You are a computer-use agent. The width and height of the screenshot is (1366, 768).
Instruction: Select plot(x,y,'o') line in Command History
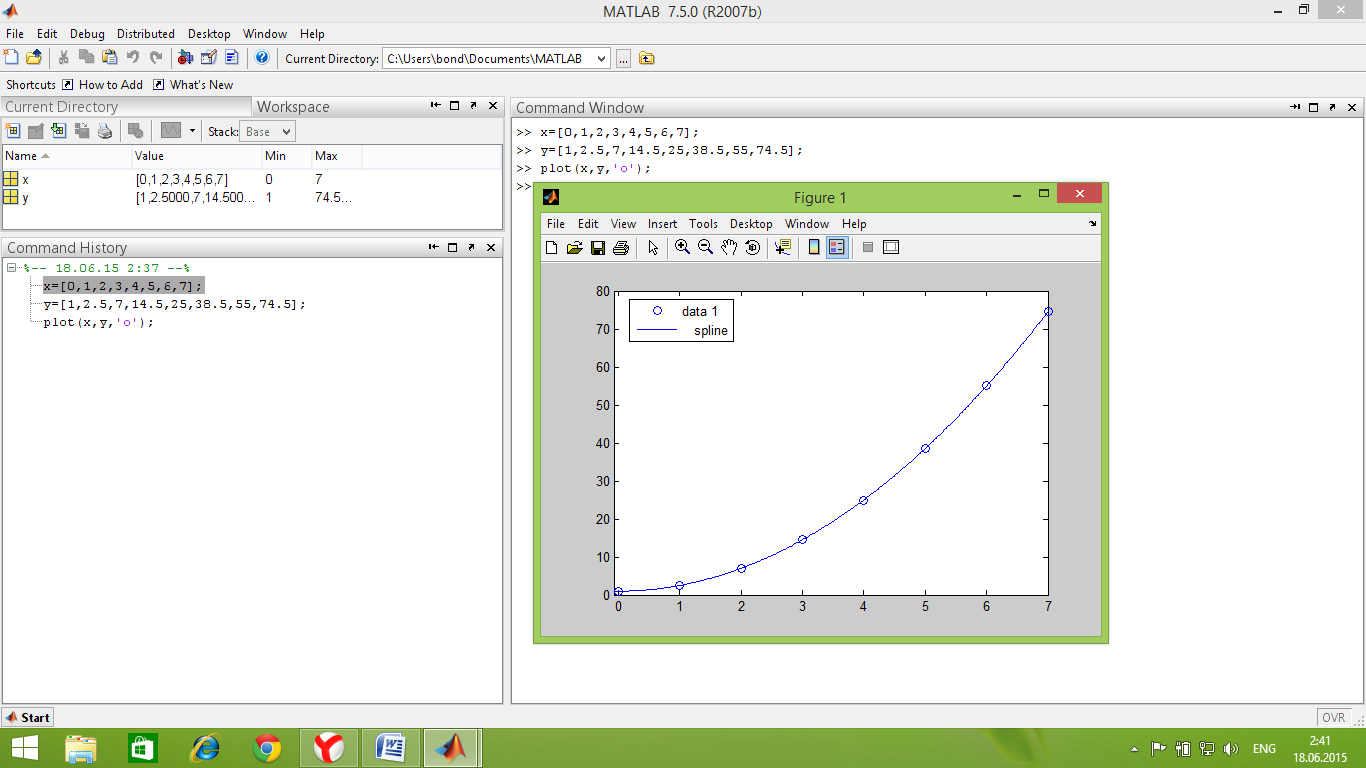click(99, 322)
